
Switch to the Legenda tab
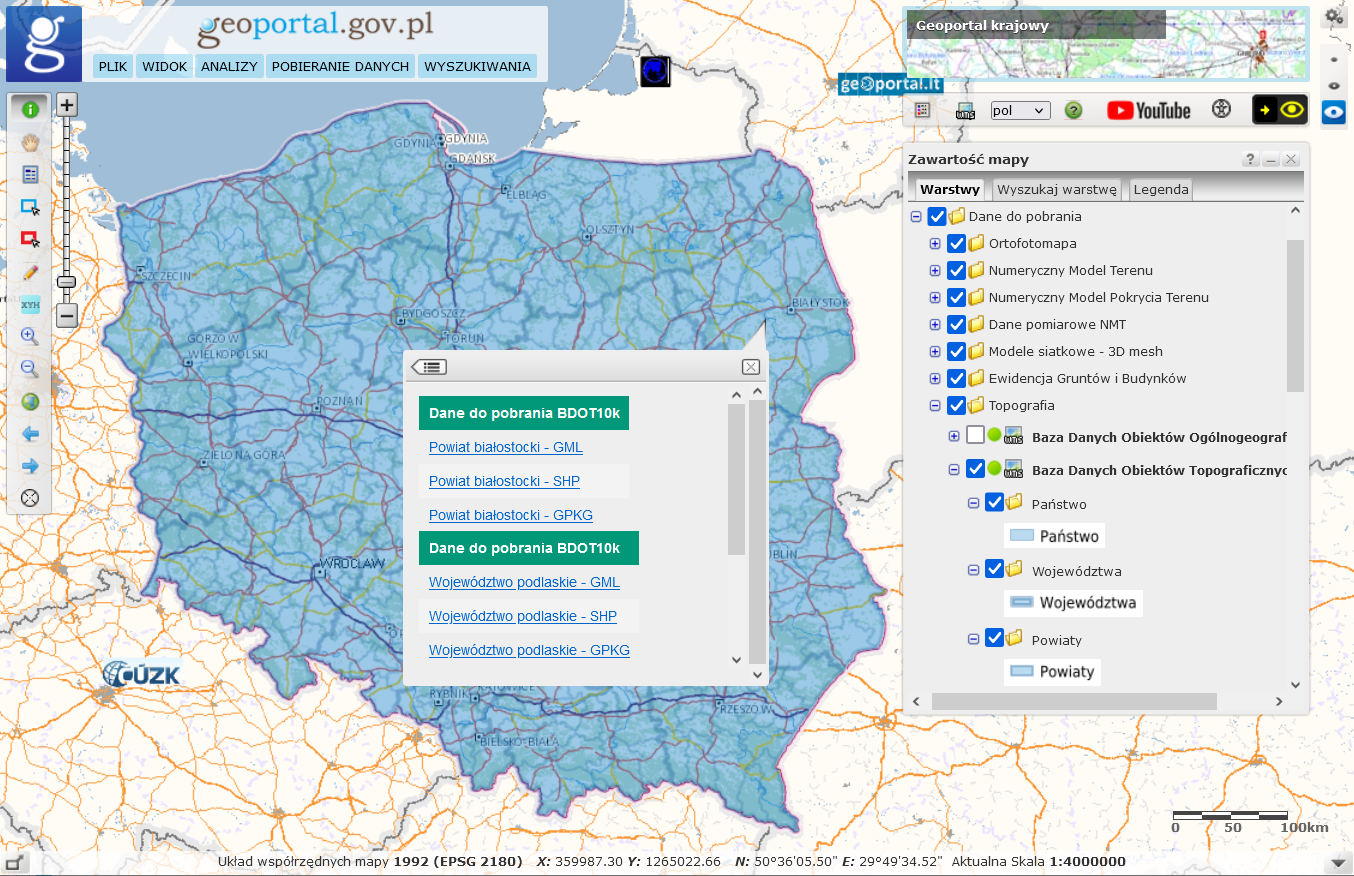pos(1160,189)
